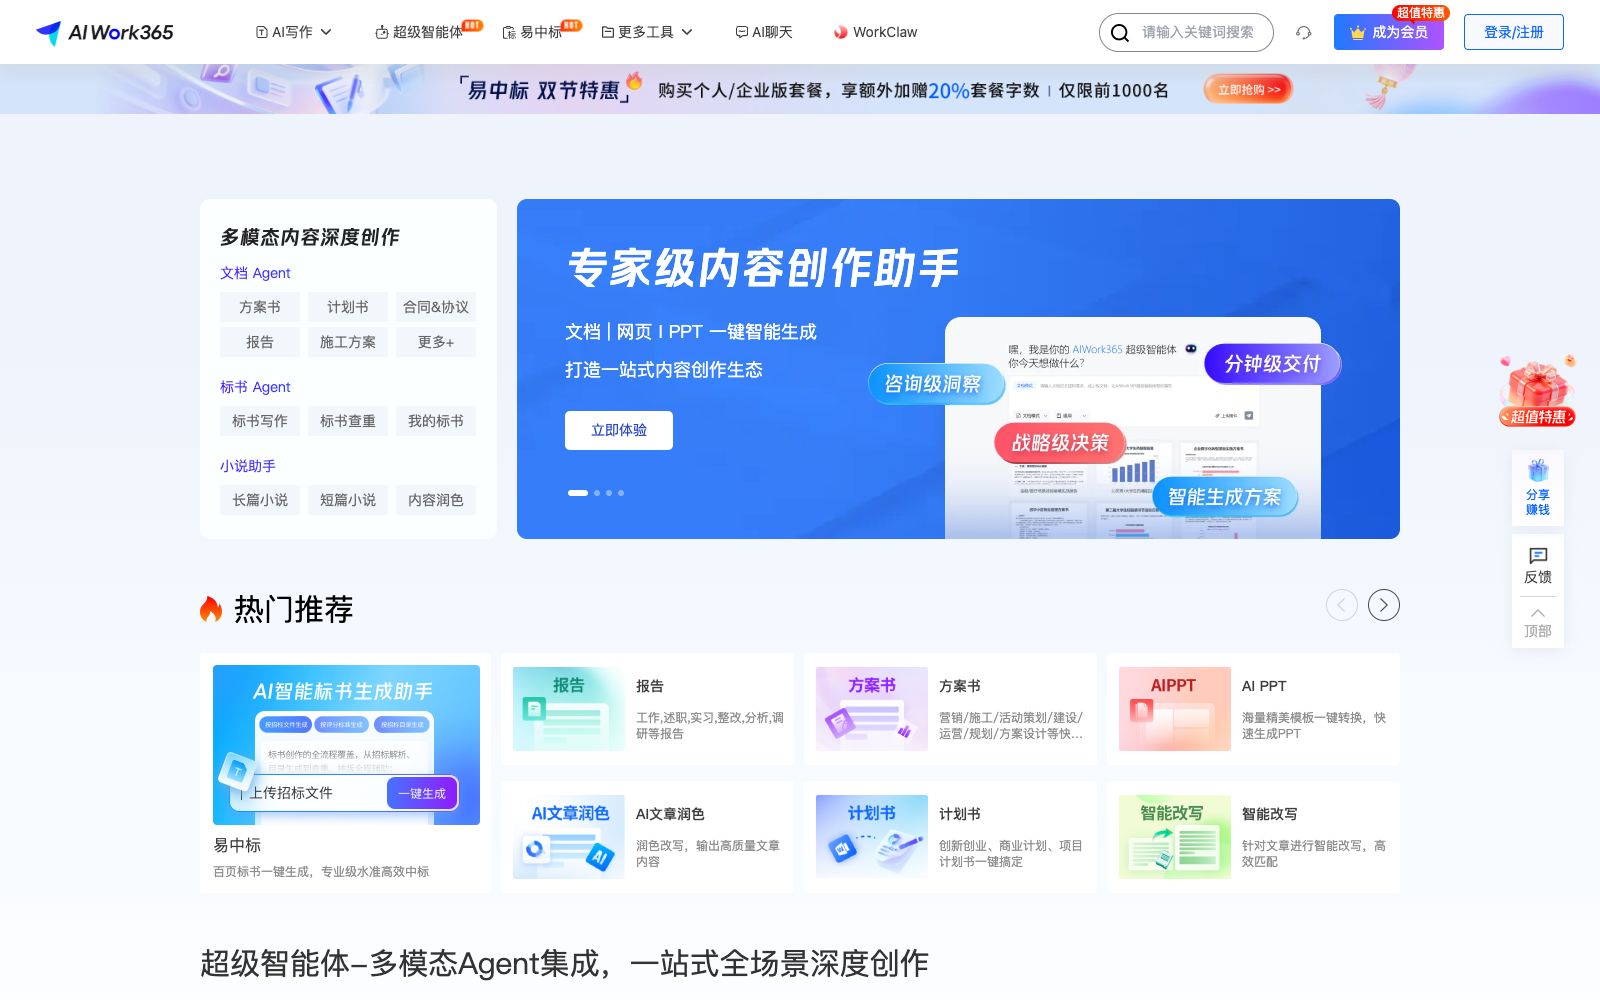The image size is (1600, 1000).
Task: Click the 标书查重 tag
Action: click(348, 421)
